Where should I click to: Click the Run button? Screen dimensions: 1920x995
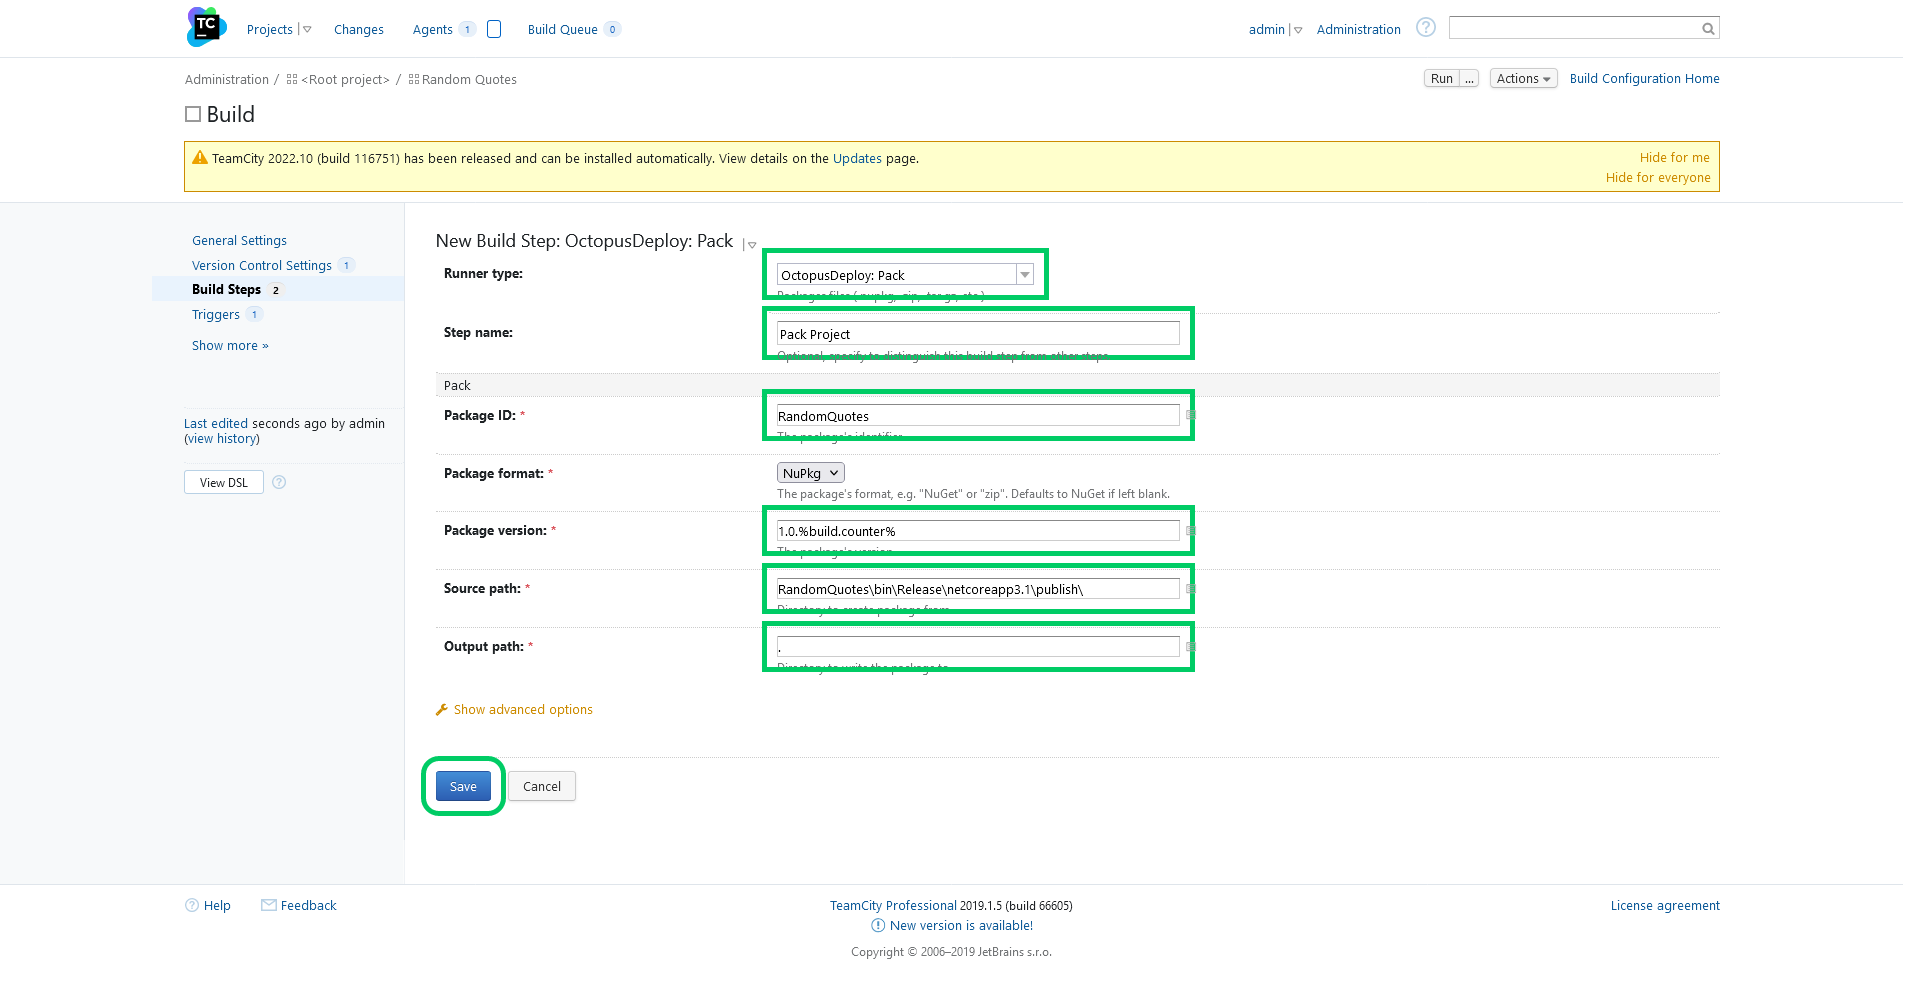(1442, 79)
